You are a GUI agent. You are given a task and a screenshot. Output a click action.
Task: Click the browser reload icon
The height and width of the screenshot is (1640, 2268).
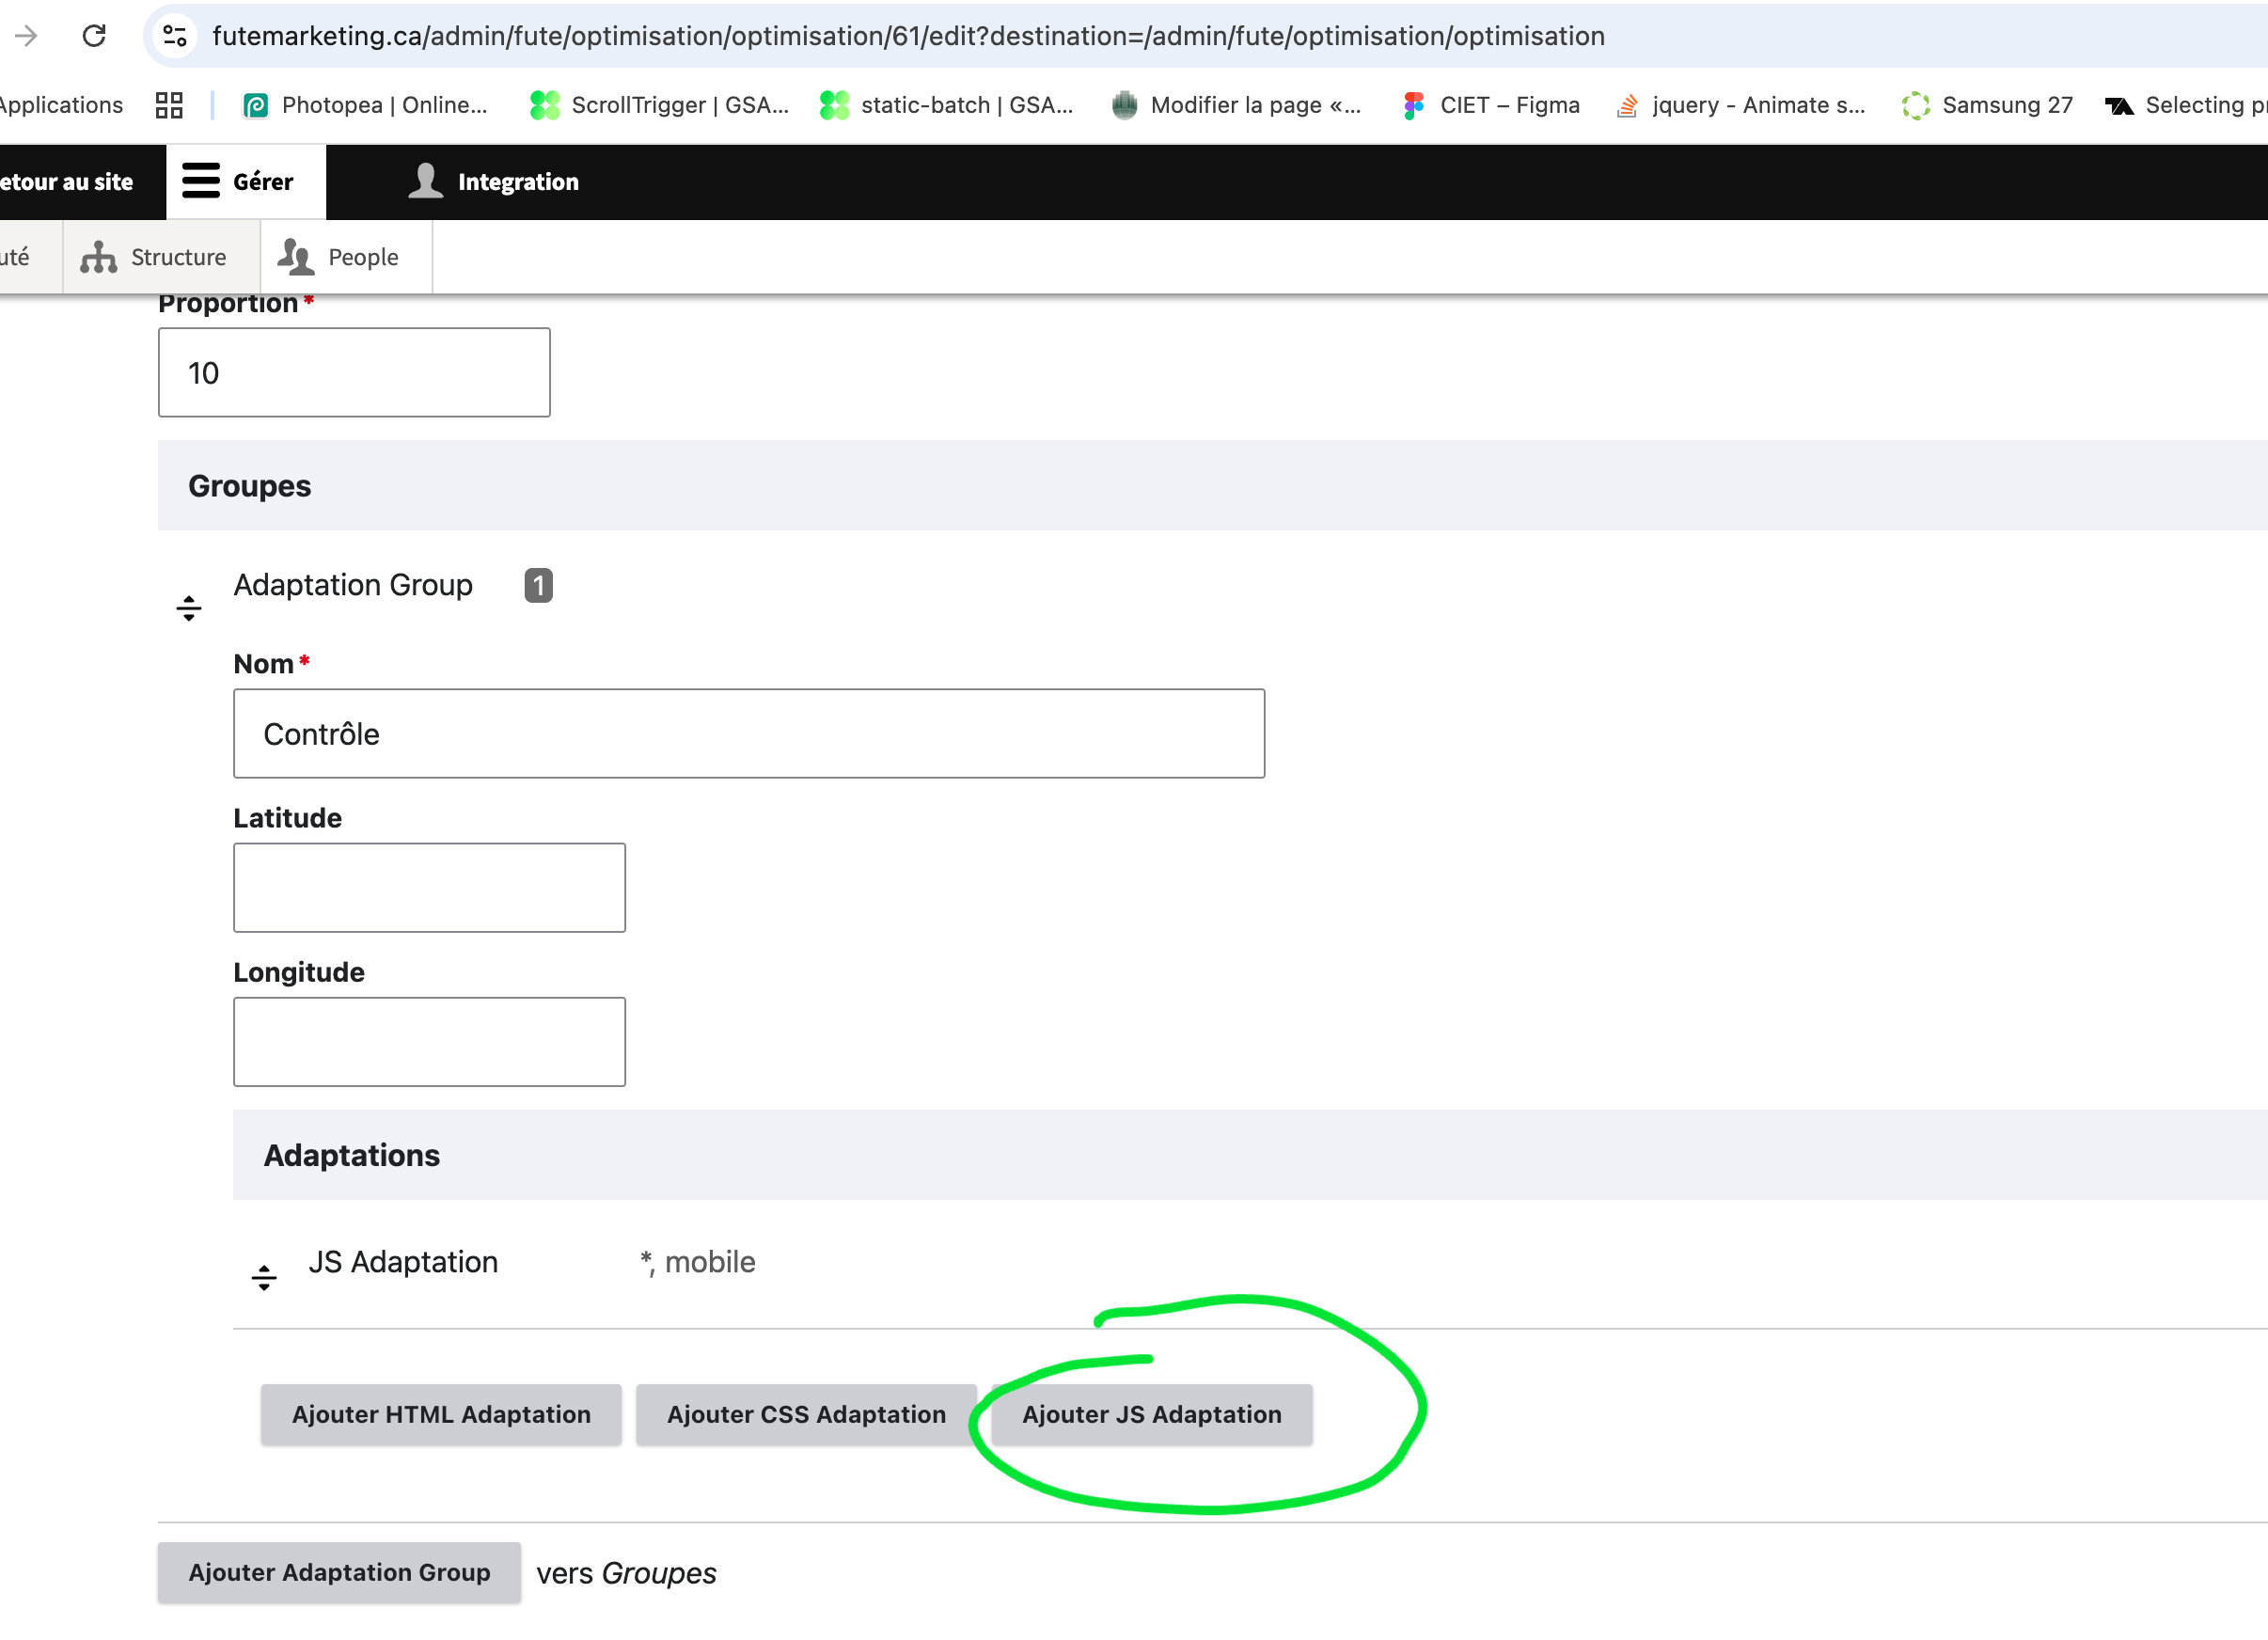tap(94, 36)
